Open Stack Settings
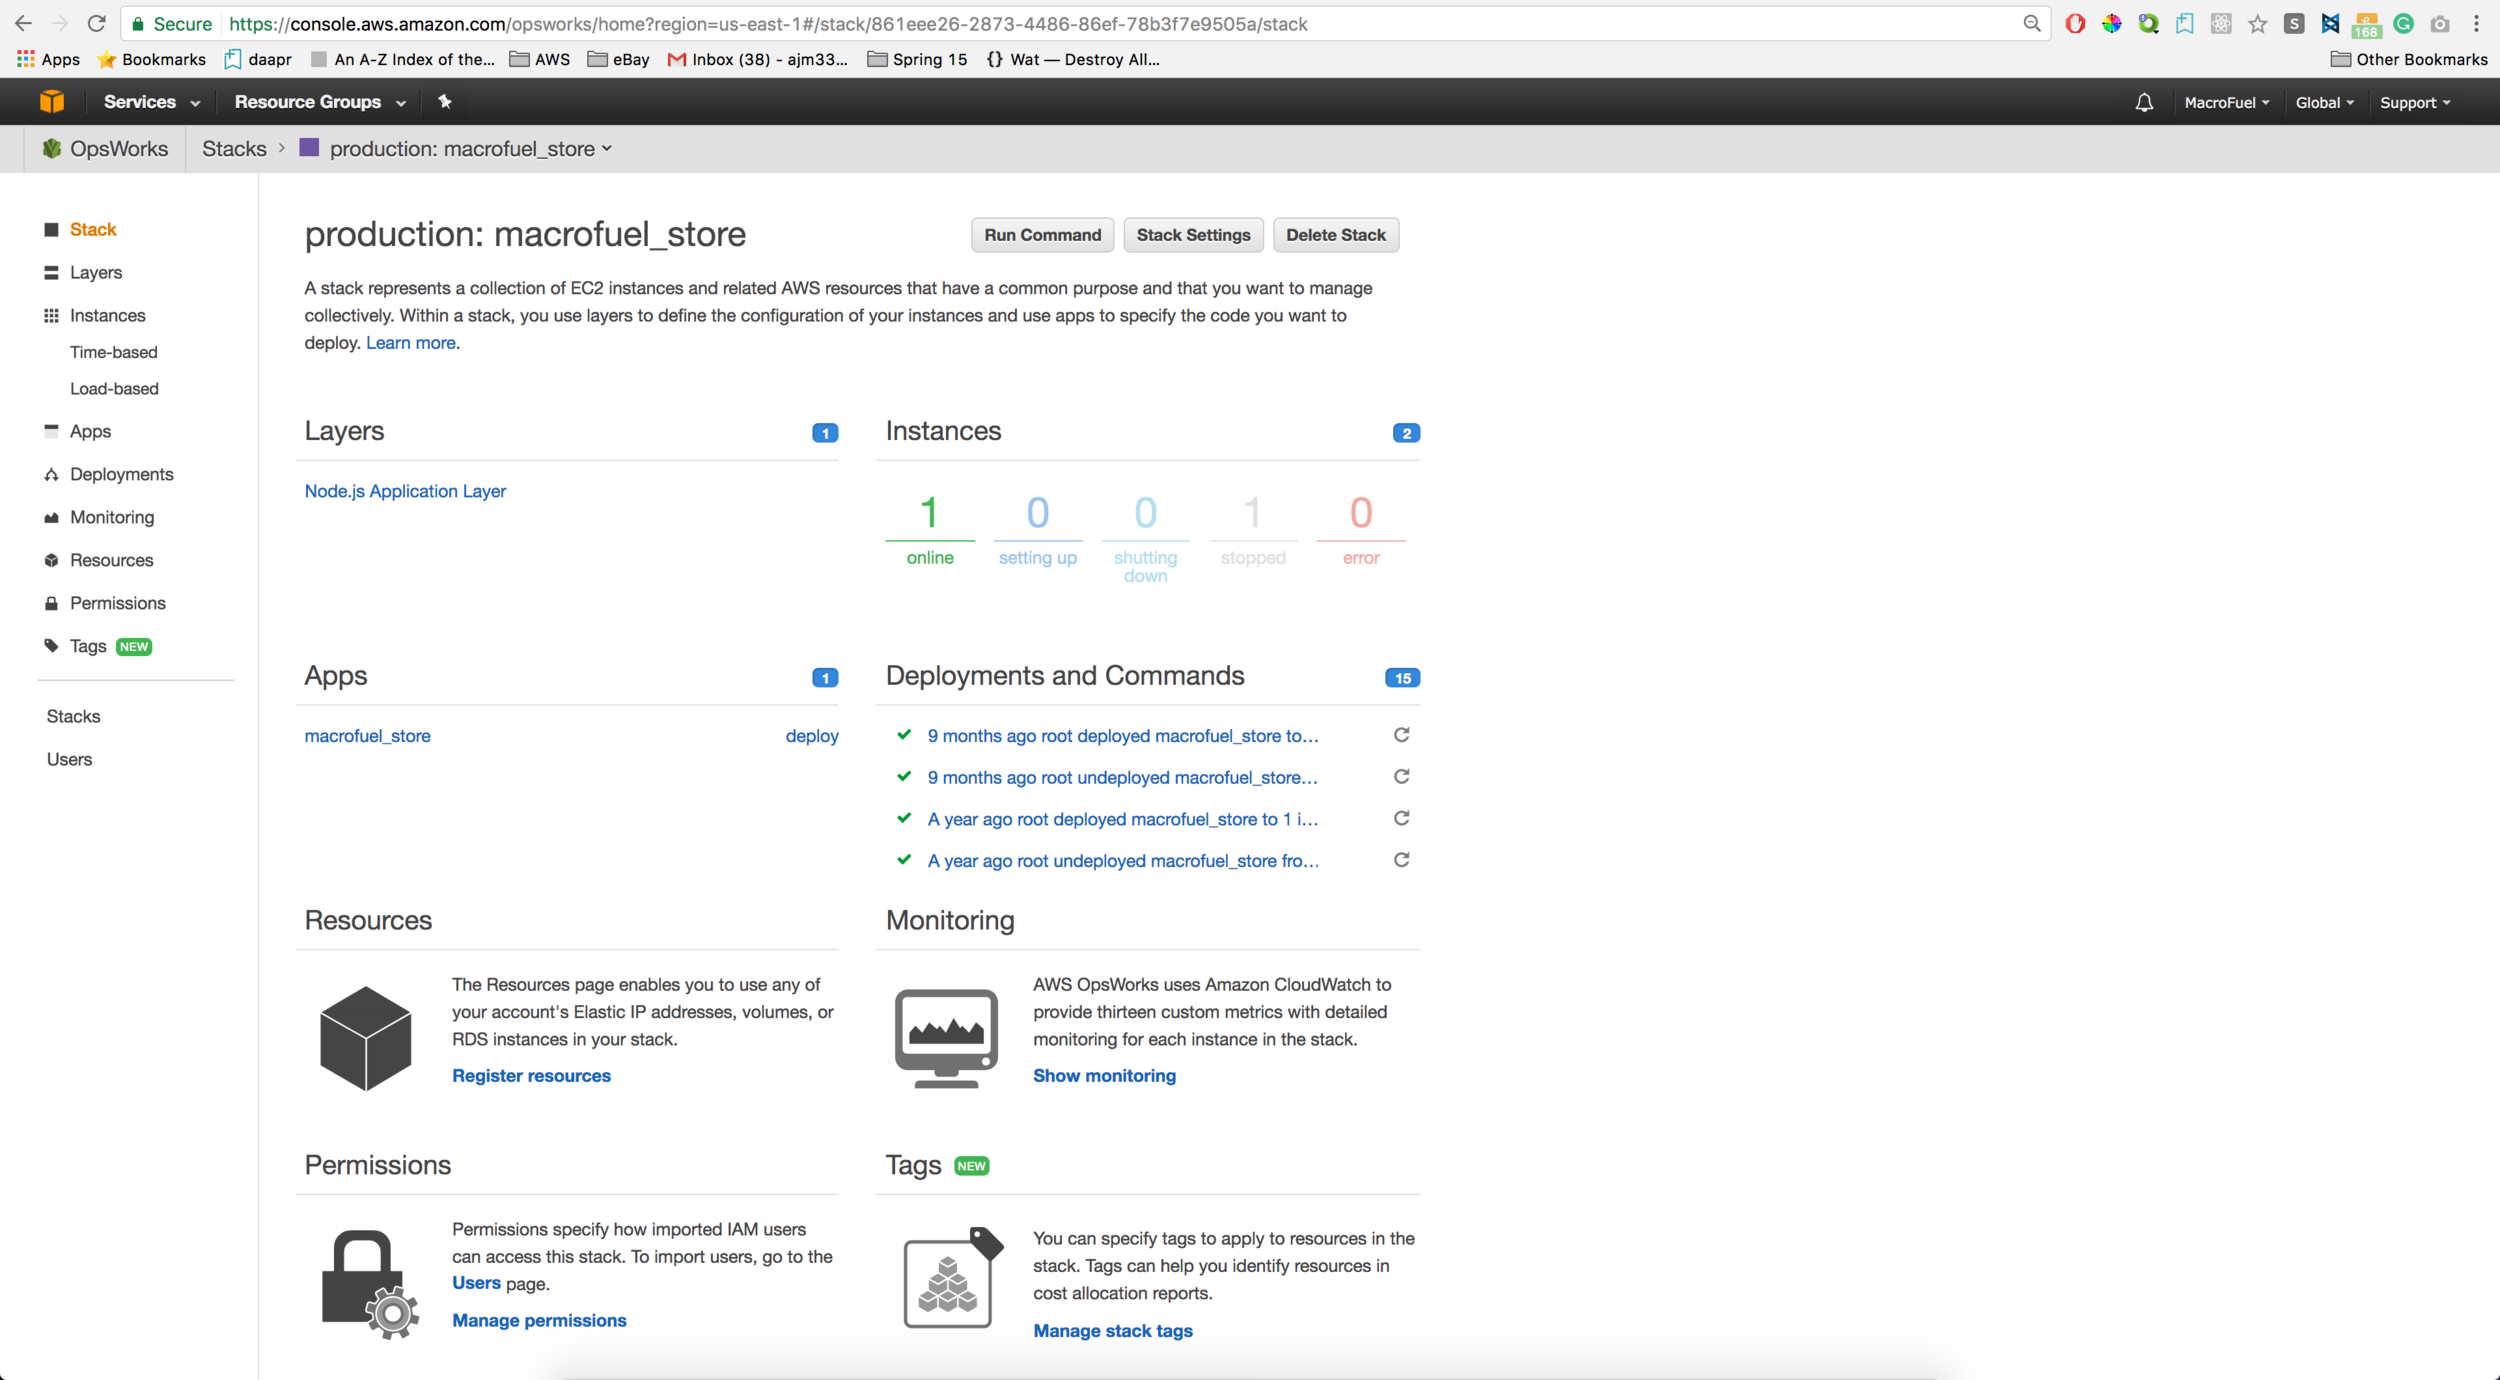 (1193, 235)
